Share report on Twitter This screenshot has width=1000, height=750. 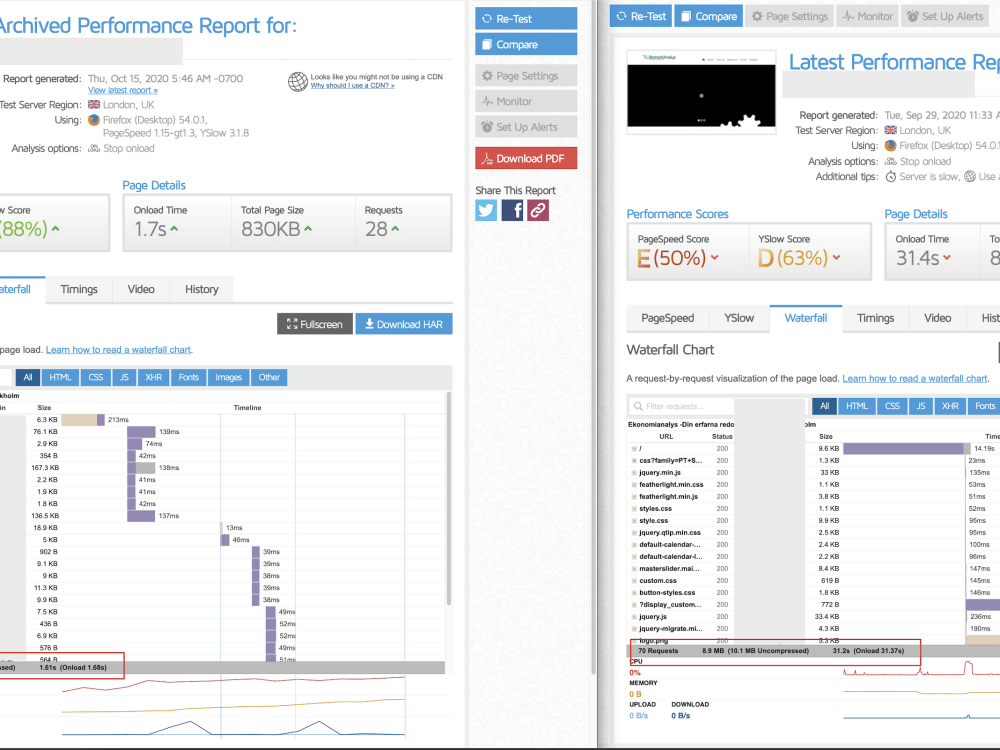[486, 210]
